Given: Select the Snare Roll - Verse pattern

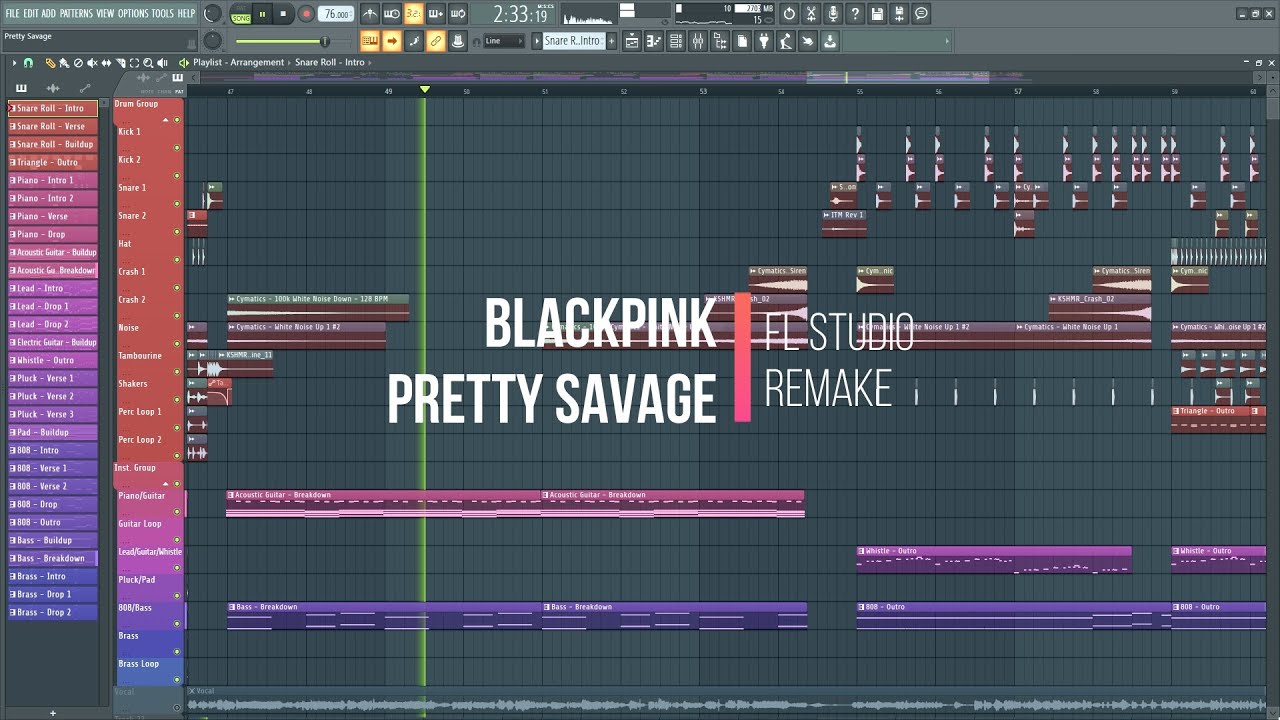Looking at the screenshot, I should pyautogui.click(x=53, y=126).
